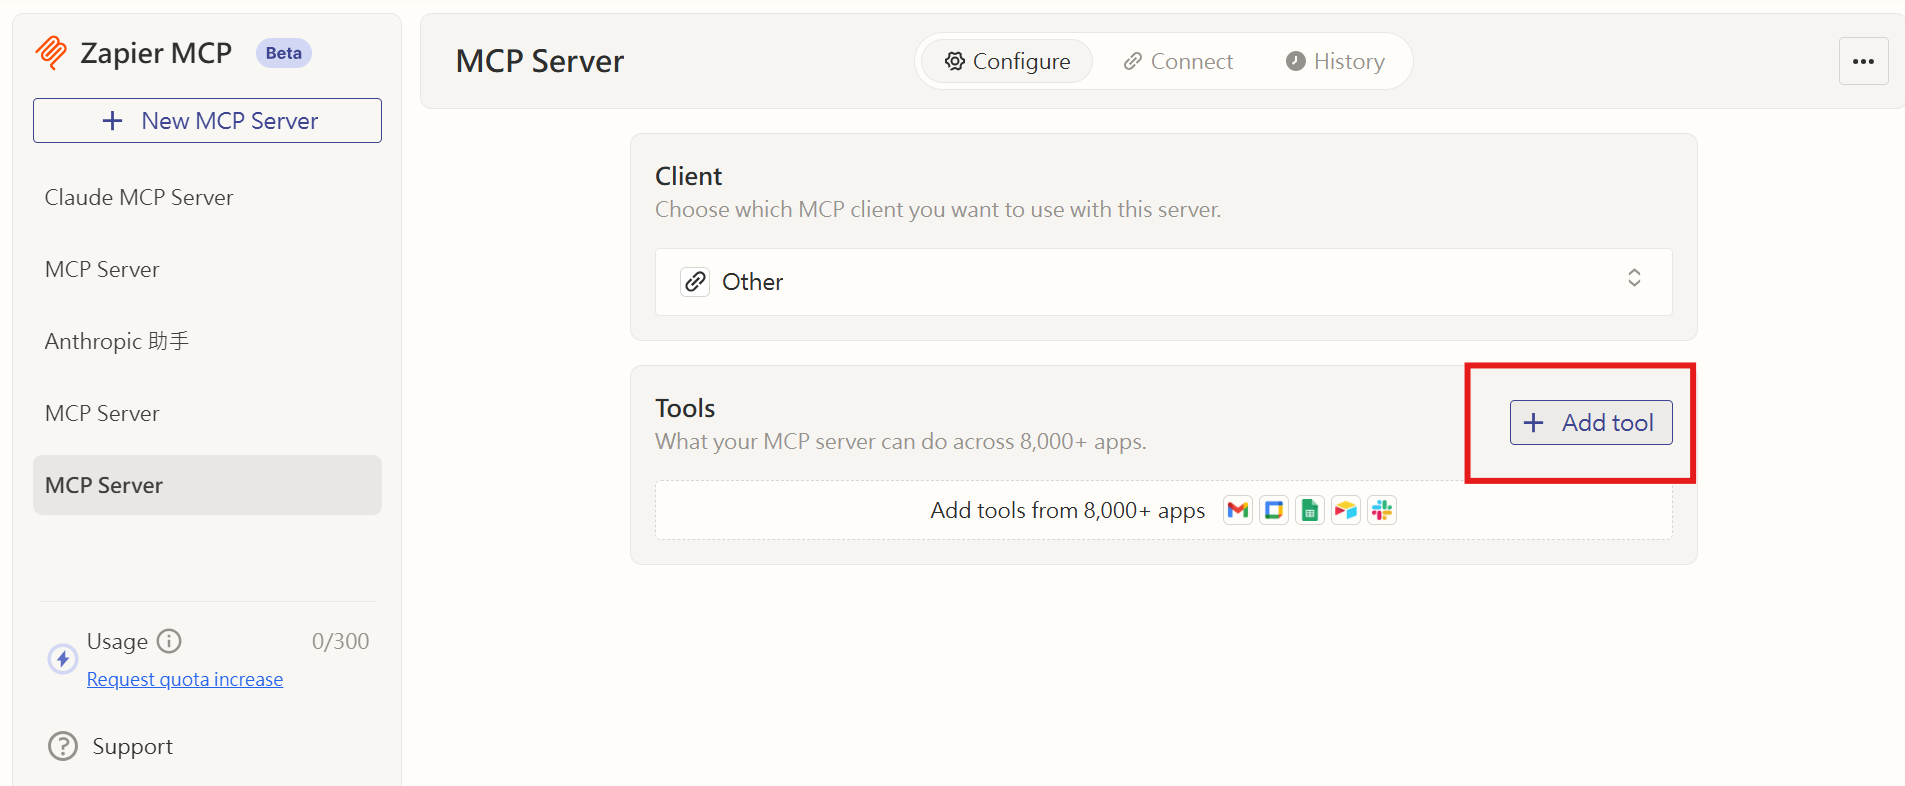Click the Add tools from 8,000+ apps area

pyautogui.click(x=1066, y=511)
